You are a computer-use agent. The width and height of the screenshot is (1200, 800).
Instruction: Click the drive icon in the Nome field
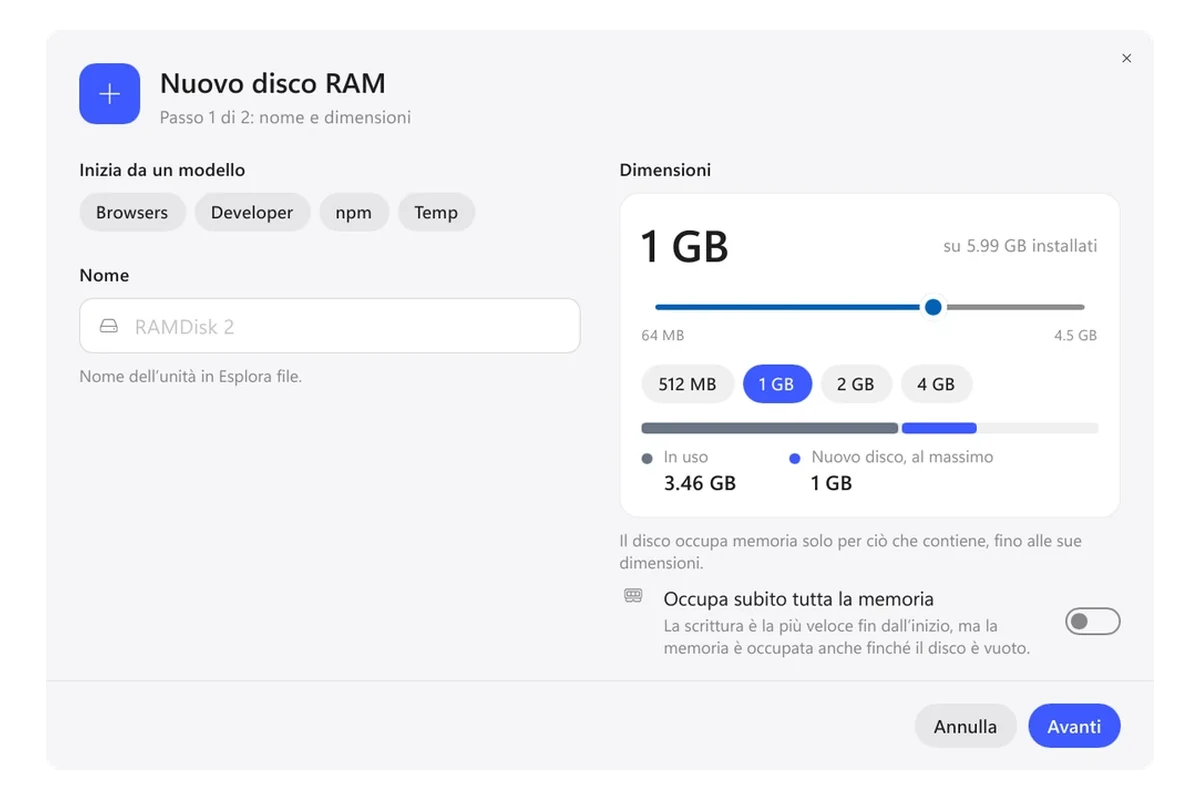[x=109, y=326]
